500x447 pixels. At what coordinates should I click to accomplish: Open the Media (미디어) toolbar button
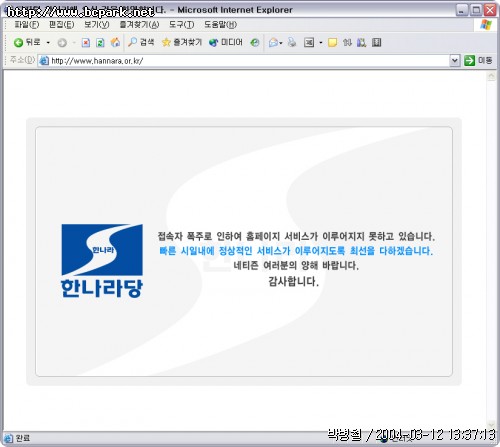[x=226, y=42]
